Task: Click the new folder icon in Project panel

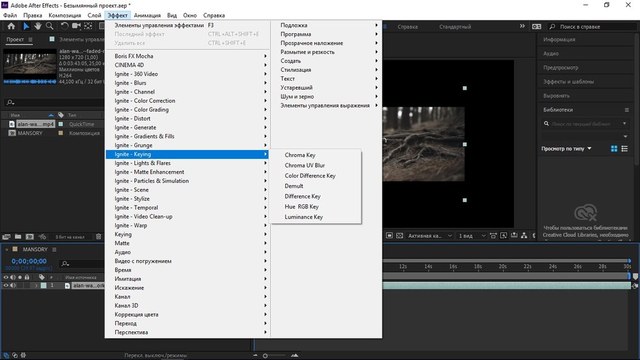Action: tap(18, 236)
